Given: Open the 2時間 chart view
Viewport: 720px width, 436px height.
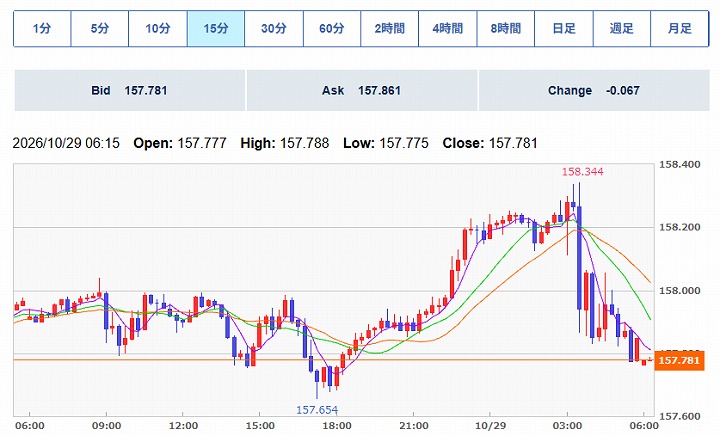Looking at the screenshot, I should click(389, 28).
